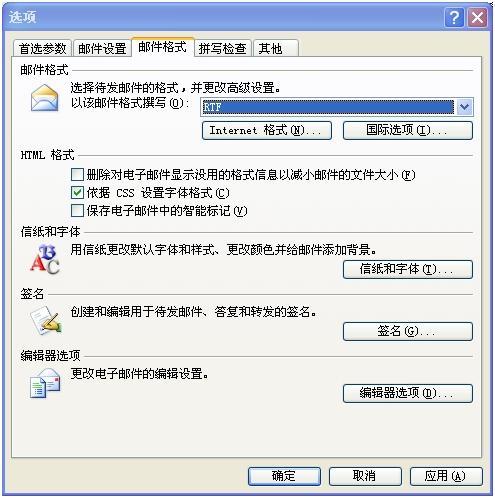Open 国际选项 button
495x498 pixels.
click(408, 130)
